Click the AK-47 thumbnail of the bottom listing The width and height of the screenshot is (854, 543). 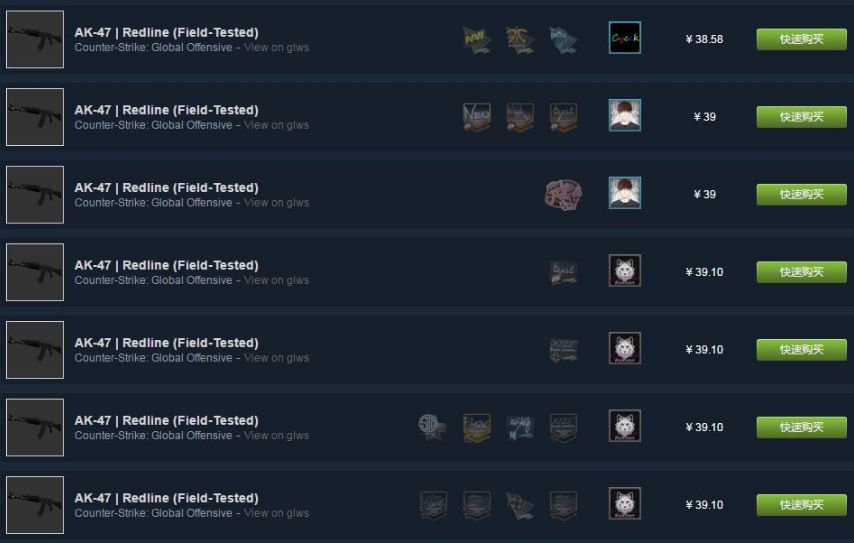point(35,505)
